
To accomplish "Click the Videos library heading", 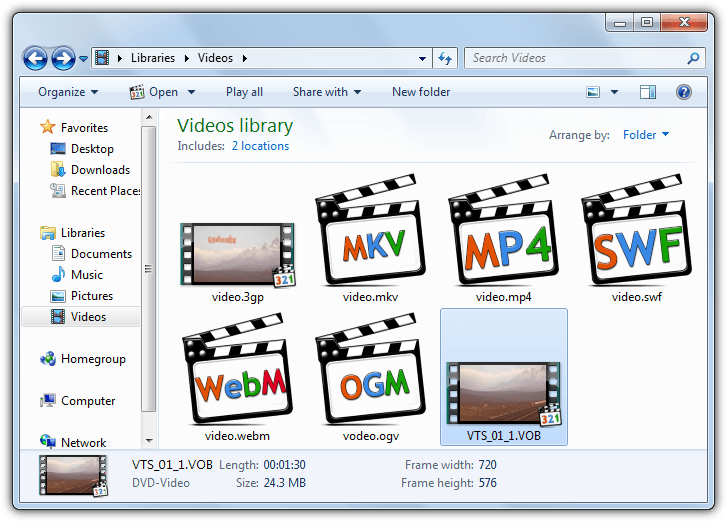I will point(235,126).
